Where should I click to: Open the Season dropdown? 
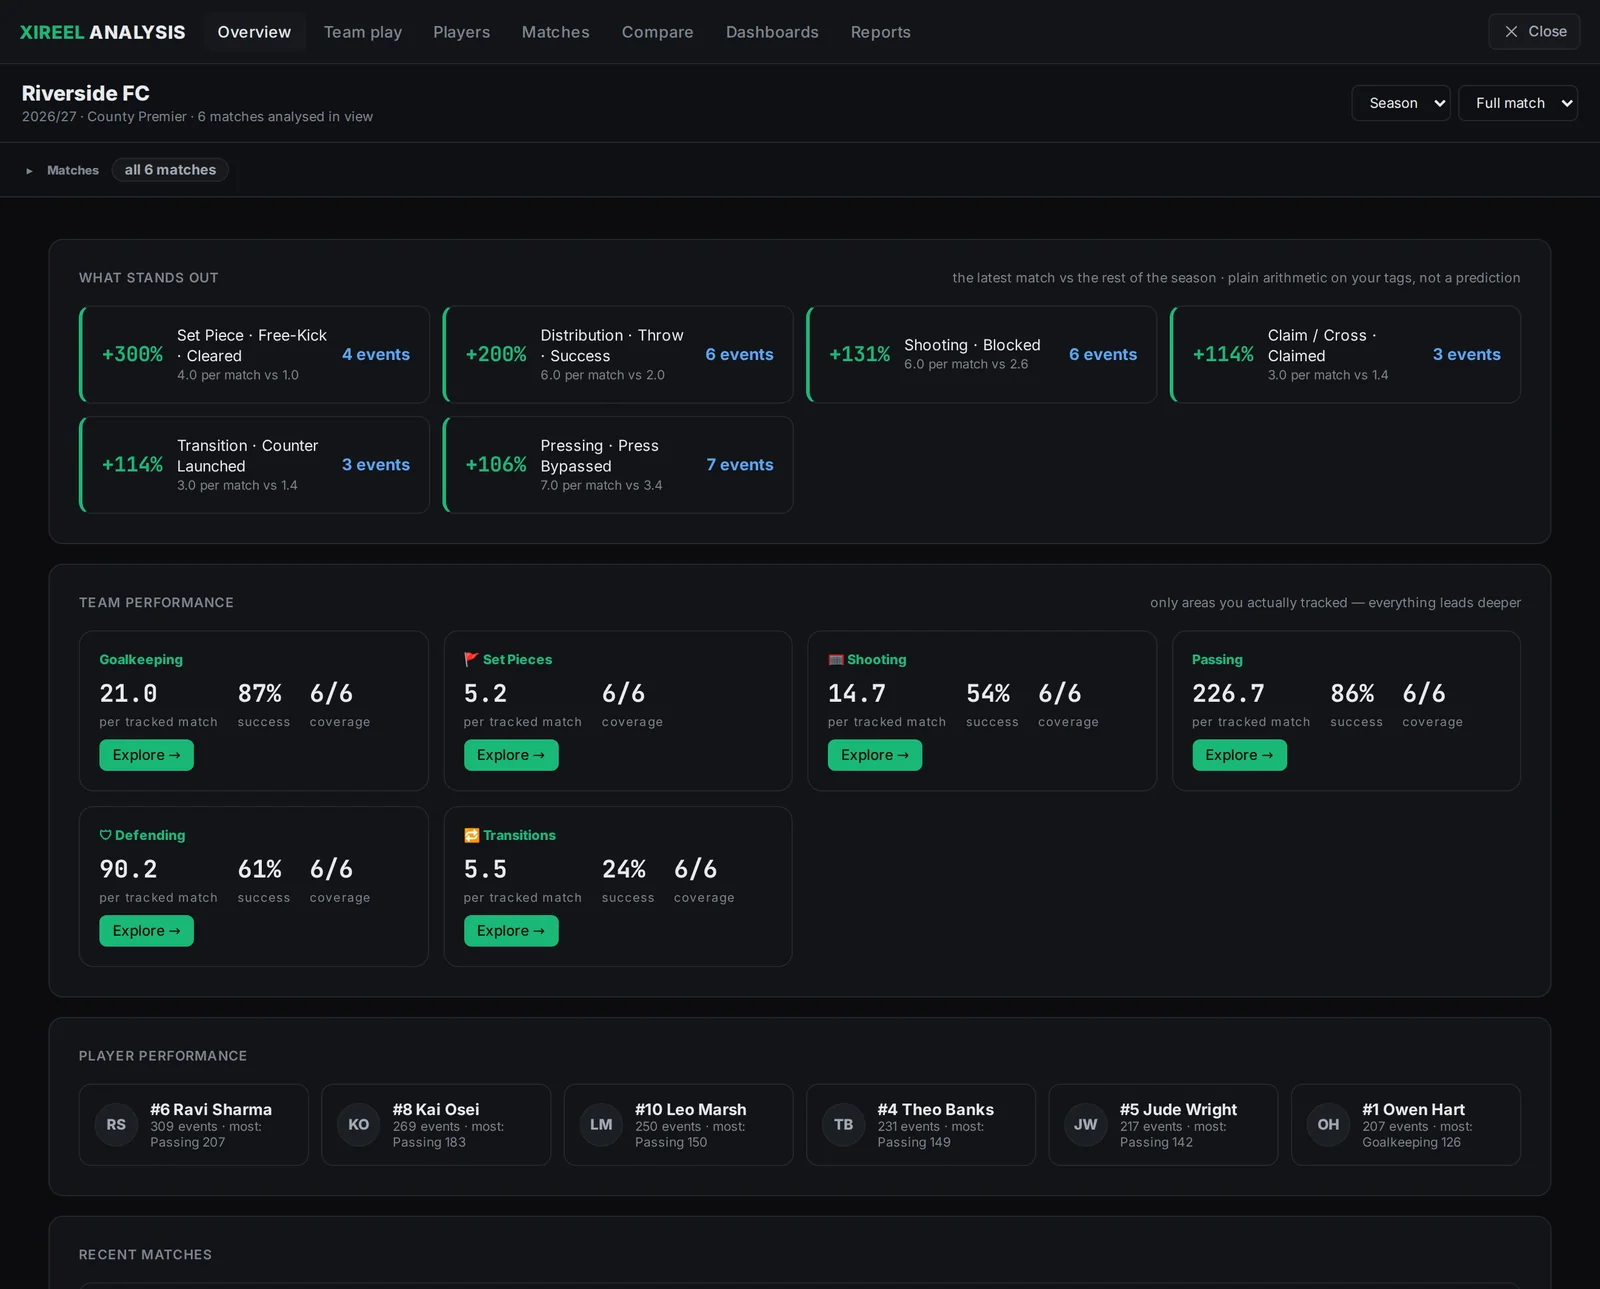(x=1401, y=103)
